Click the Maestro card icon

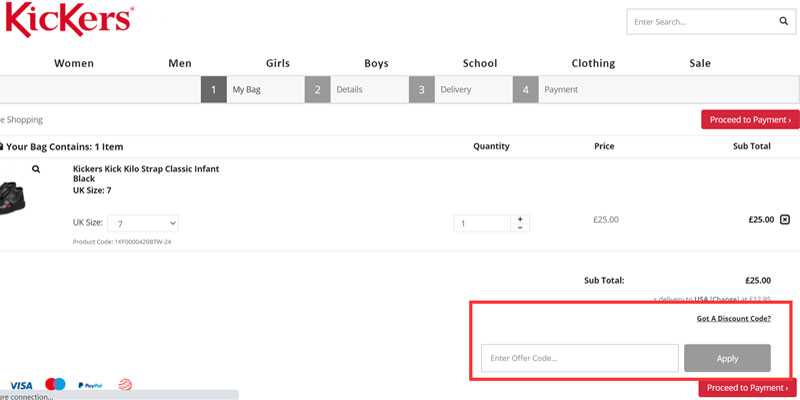click(55, 385)
